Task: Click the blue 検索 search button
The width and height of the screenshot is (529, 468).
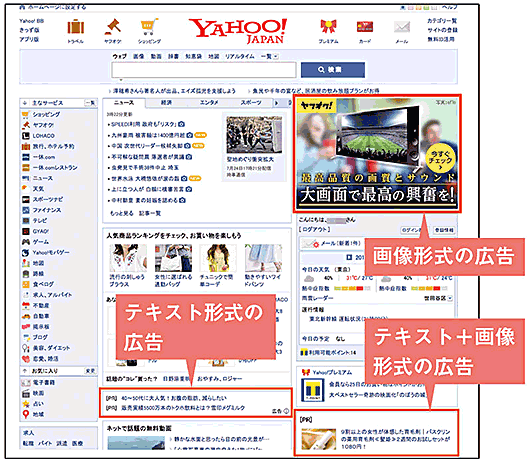Action: pyautogui.click(x=333, y=70)
